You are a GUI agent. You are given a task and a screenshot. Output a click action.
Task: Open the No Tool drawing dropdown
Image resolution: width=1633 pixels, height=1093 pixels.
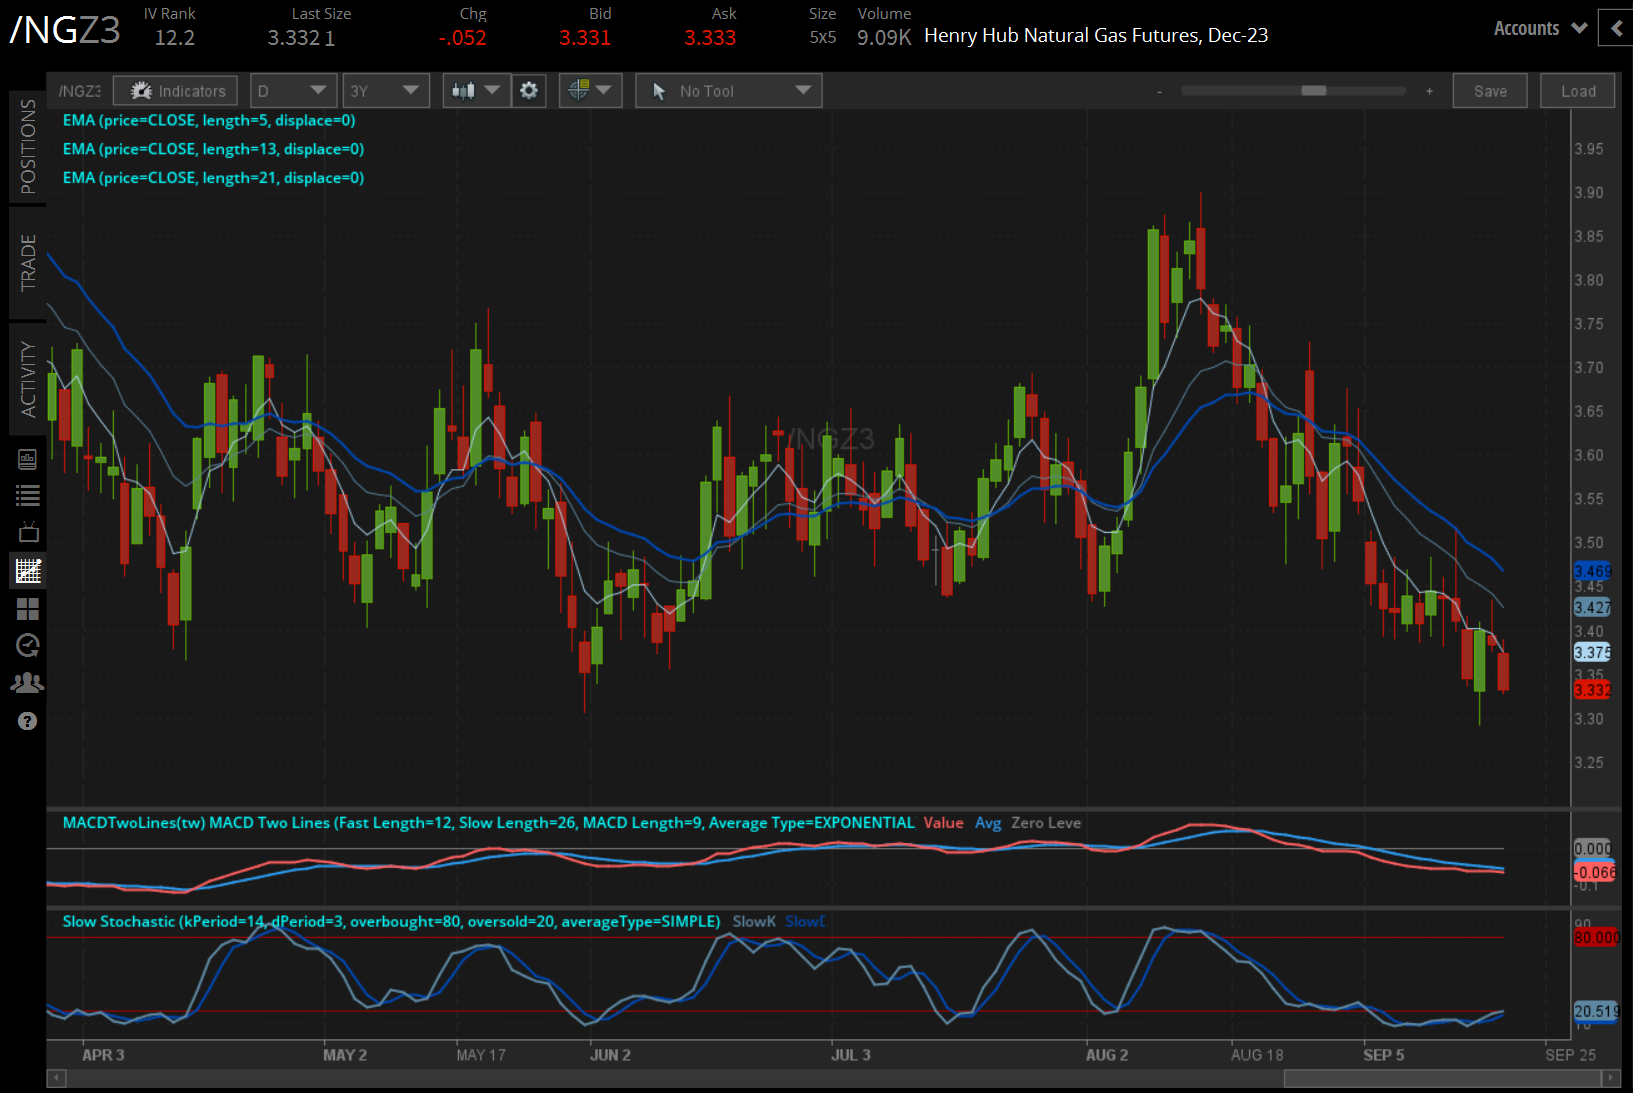728,91
